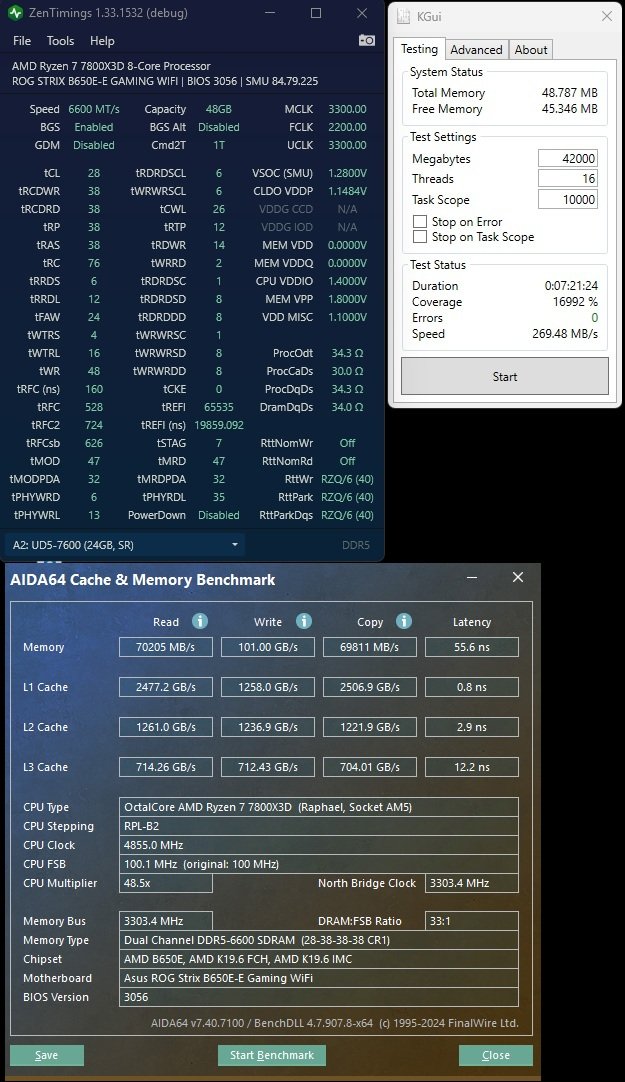The width and height of the screenshot is (625, 1082).
Task: Click the Start Benchmark button
Action: click(272, 1055)
